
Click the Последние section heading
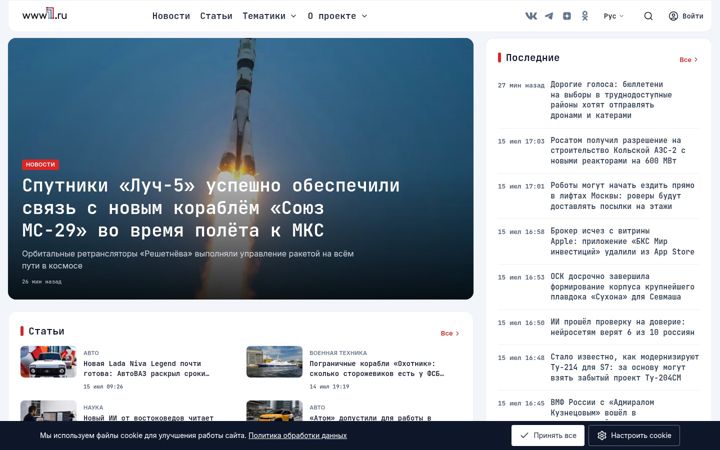click(532, 58)
